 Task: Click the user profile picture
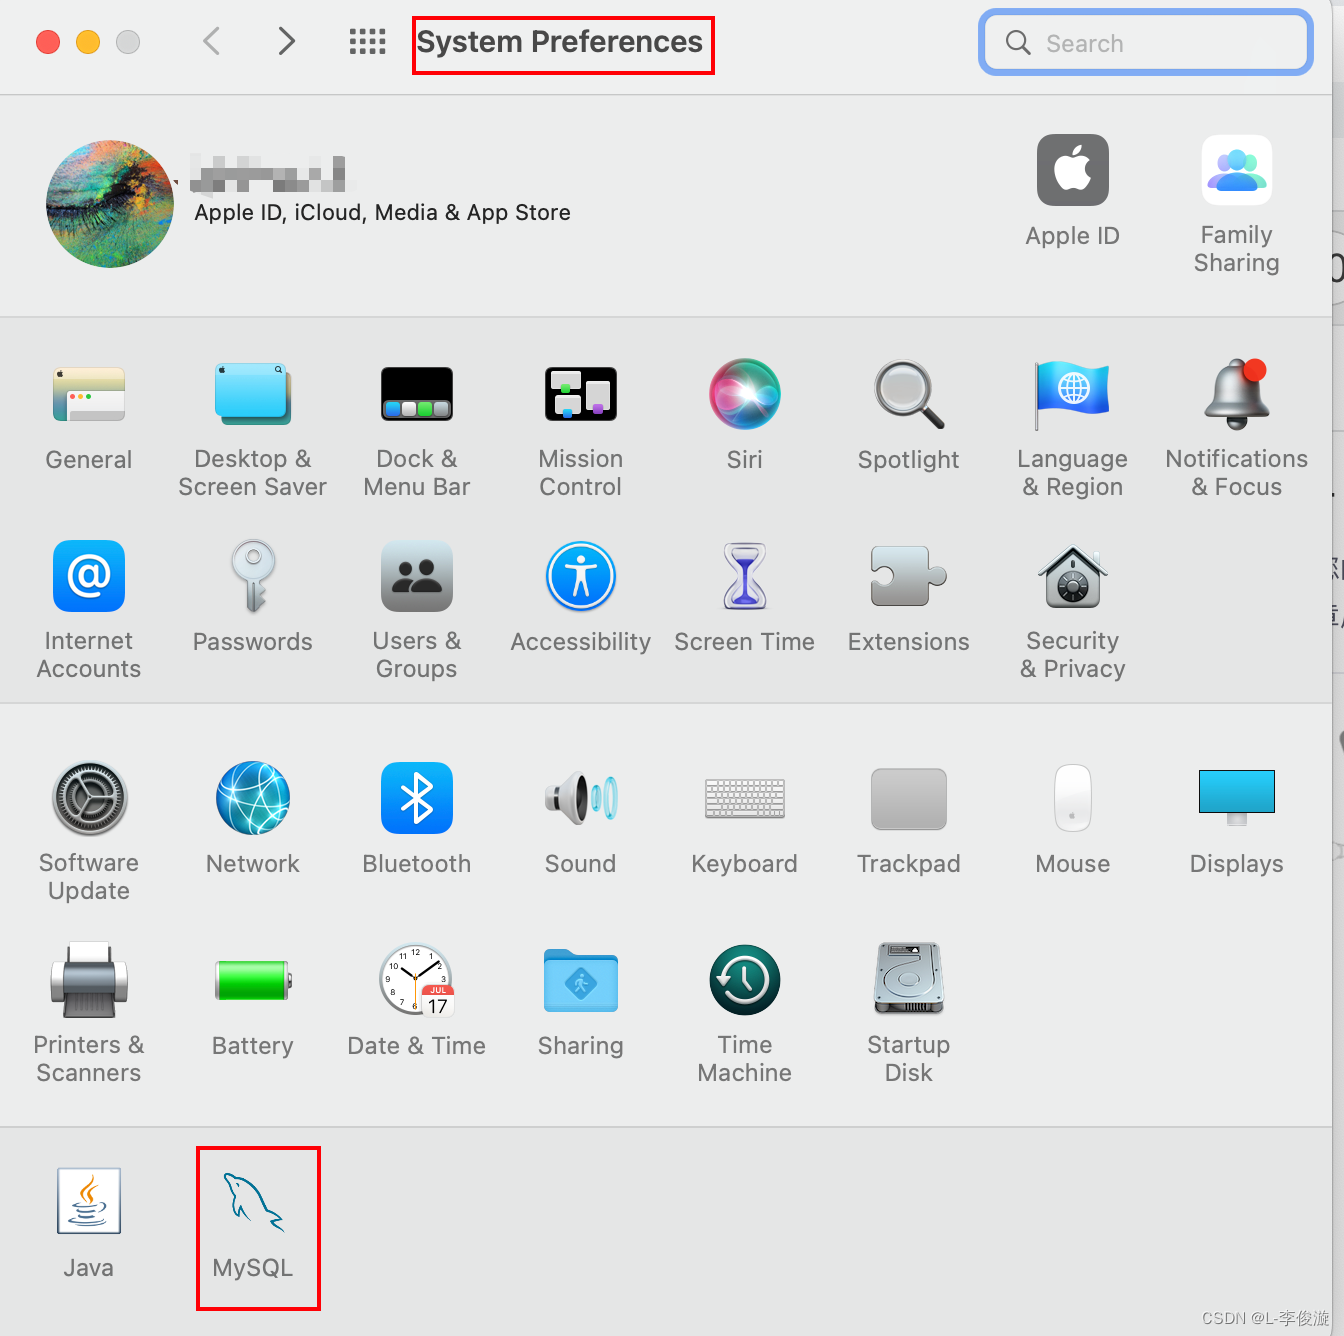coord(110,204)
